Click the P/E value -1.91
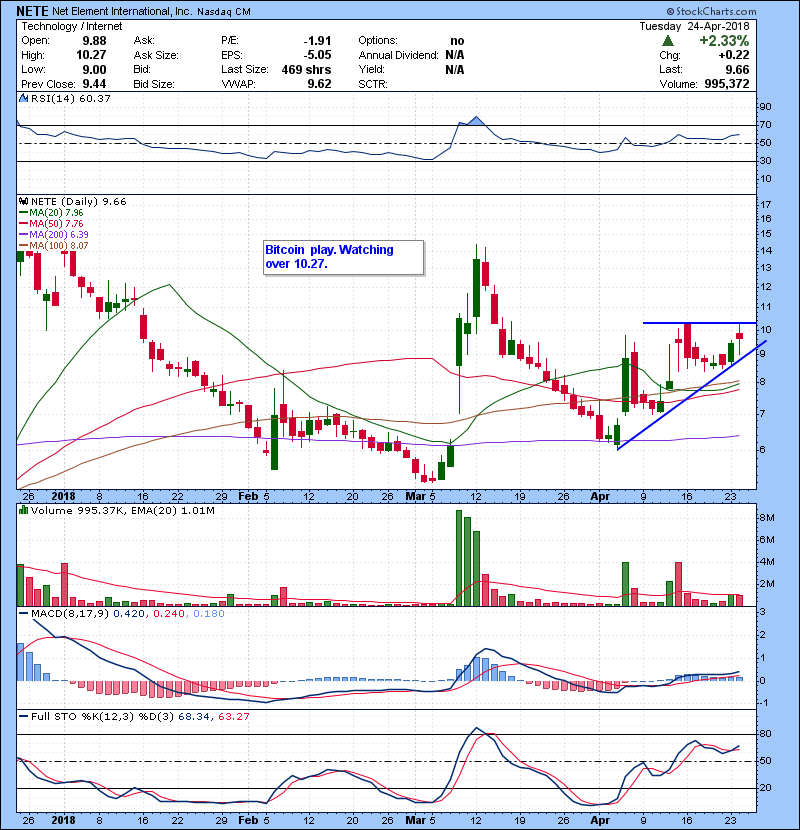The width and height of the screenshot is (800, 830). (317, 41)
